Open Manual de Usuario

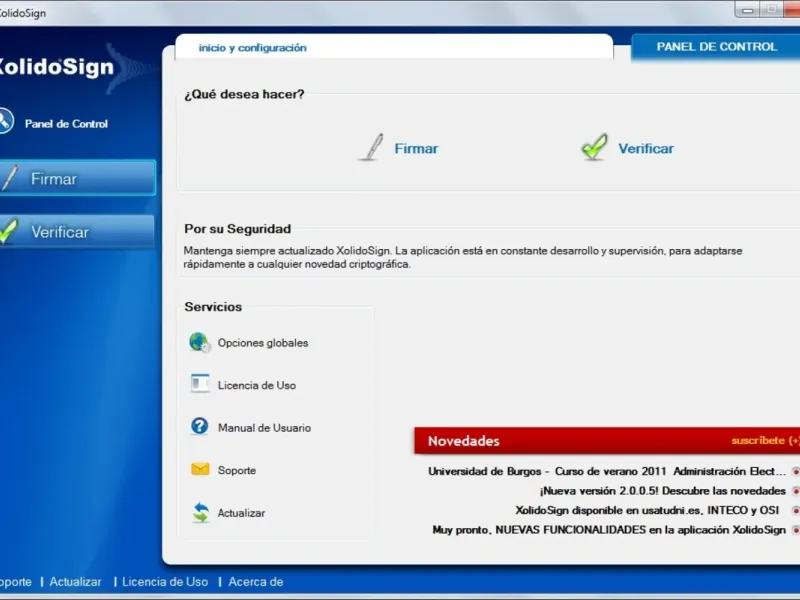click(x=264, y=428)
